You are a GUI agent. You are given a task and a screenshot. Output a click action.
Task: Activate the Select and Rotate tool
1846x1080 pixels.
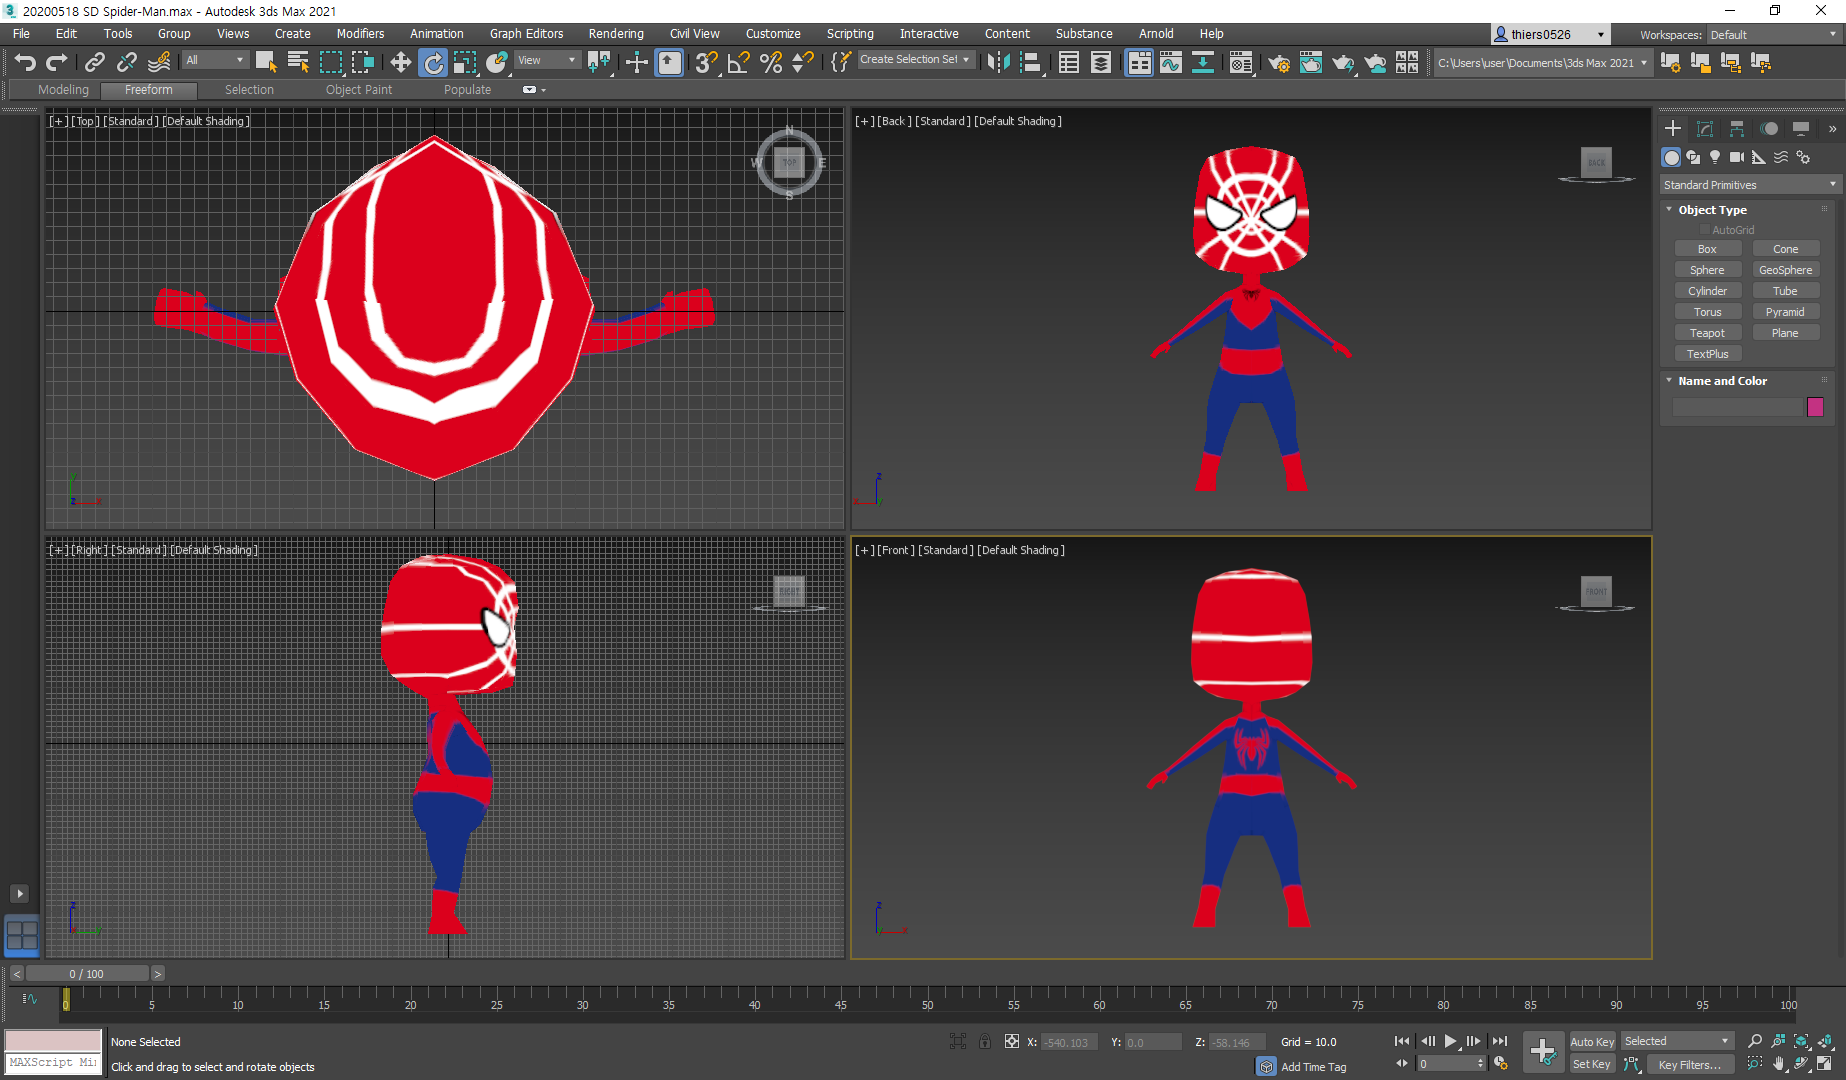click(433, 63)
